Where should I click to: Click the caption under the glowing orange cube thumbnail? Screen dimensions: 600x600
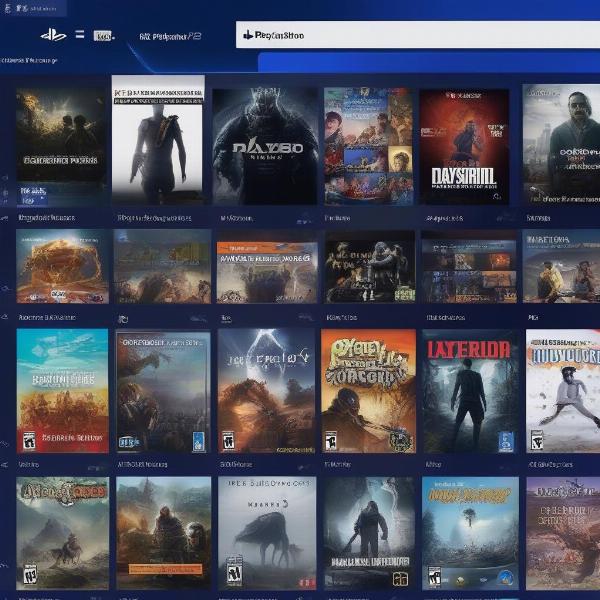[47, 317]
